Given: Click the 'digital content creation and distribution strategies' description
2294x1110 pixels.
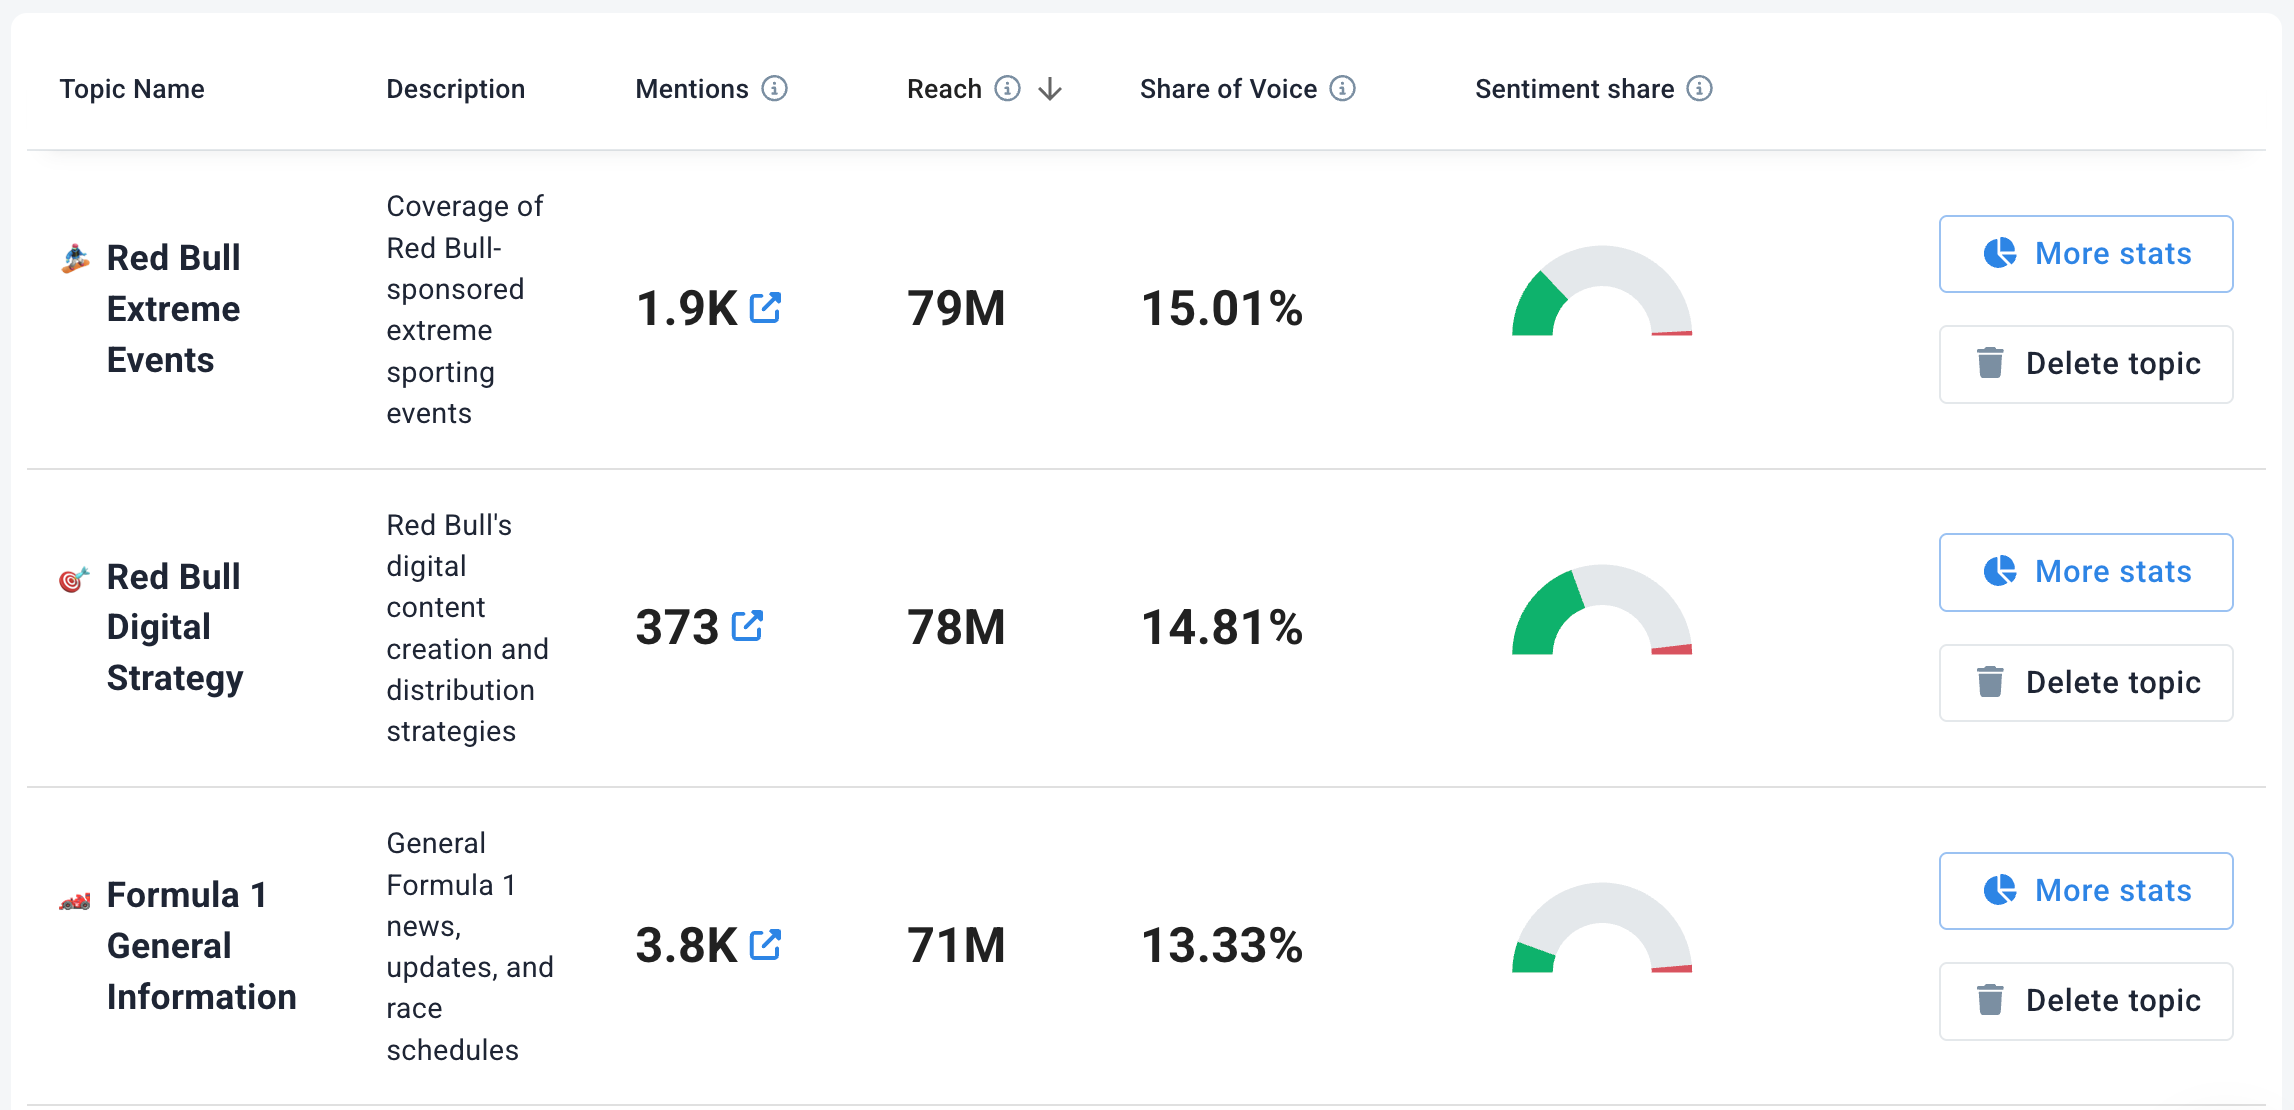Looking at the screenshot, I should [467, 628].
